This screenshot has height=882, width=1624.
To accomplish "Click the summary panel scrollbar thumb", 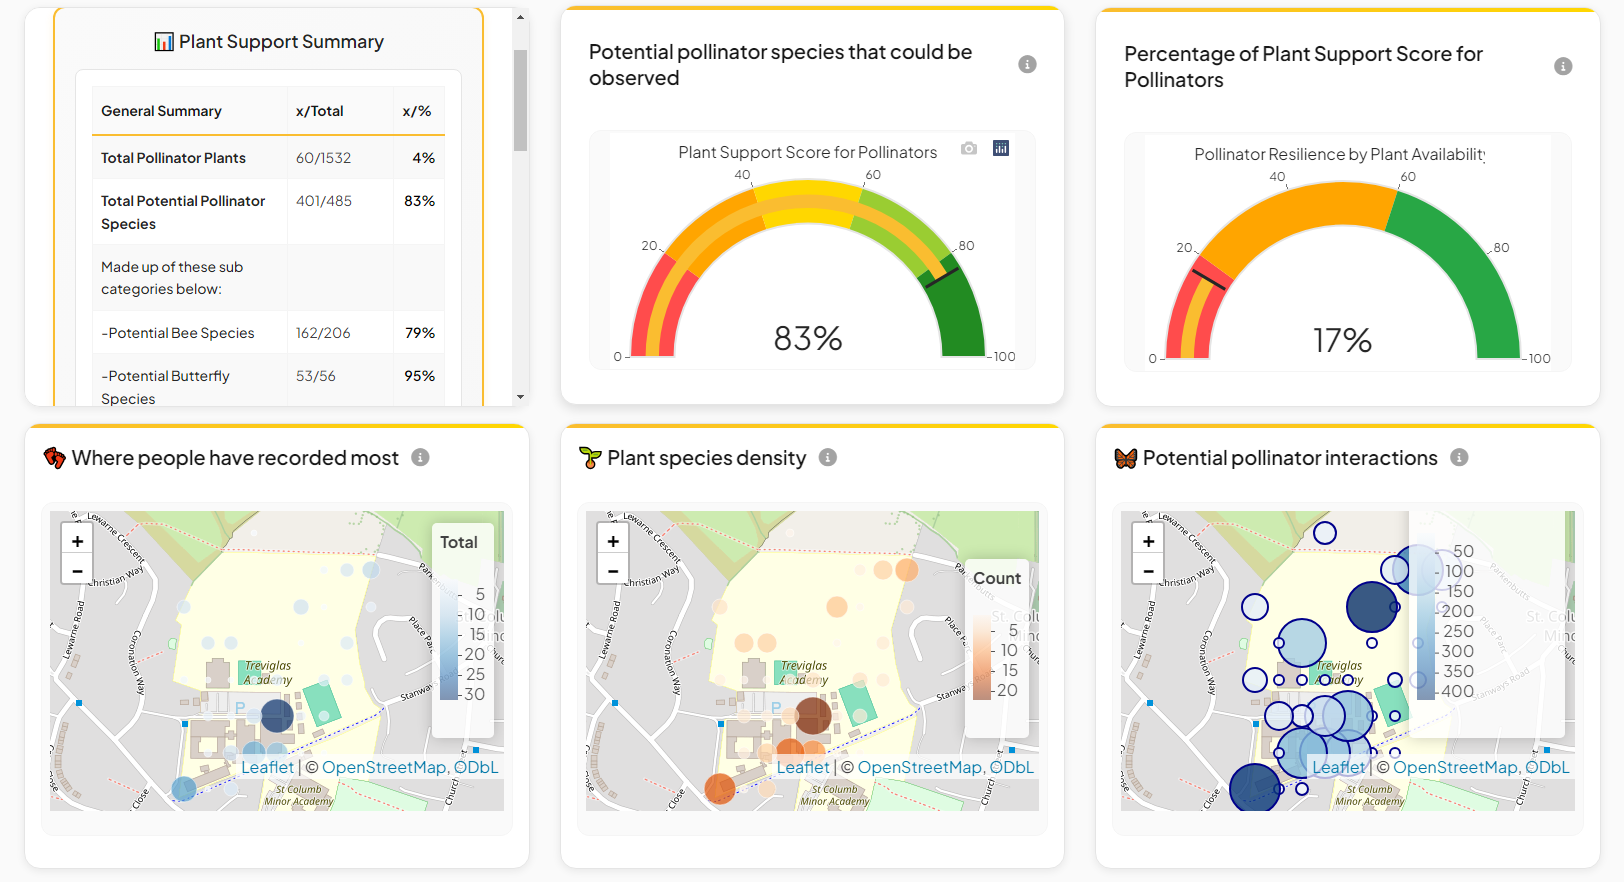I will click(x=520, y=100).
